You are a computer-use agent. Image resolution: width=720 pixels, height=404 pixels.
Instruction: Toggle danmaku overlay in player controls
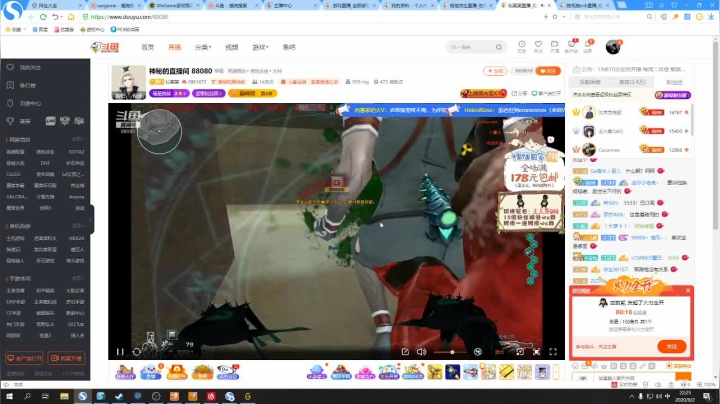click(478, 352)
